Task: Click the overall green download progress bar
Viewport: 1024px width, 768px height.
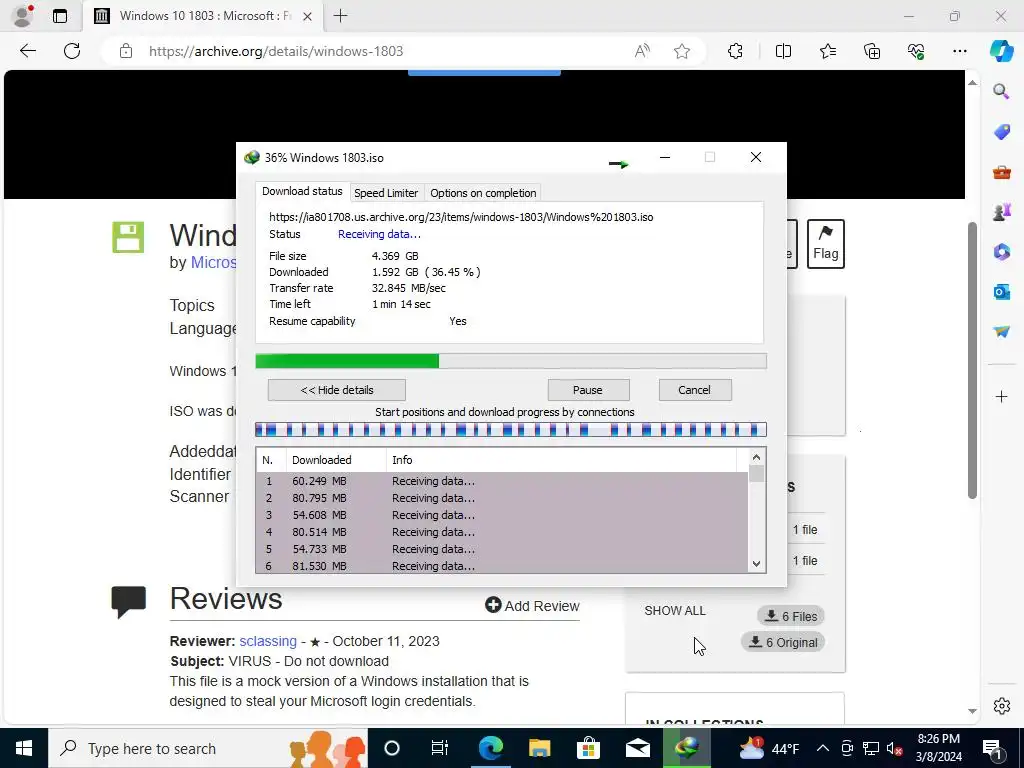Action: (x=511, y=361)
